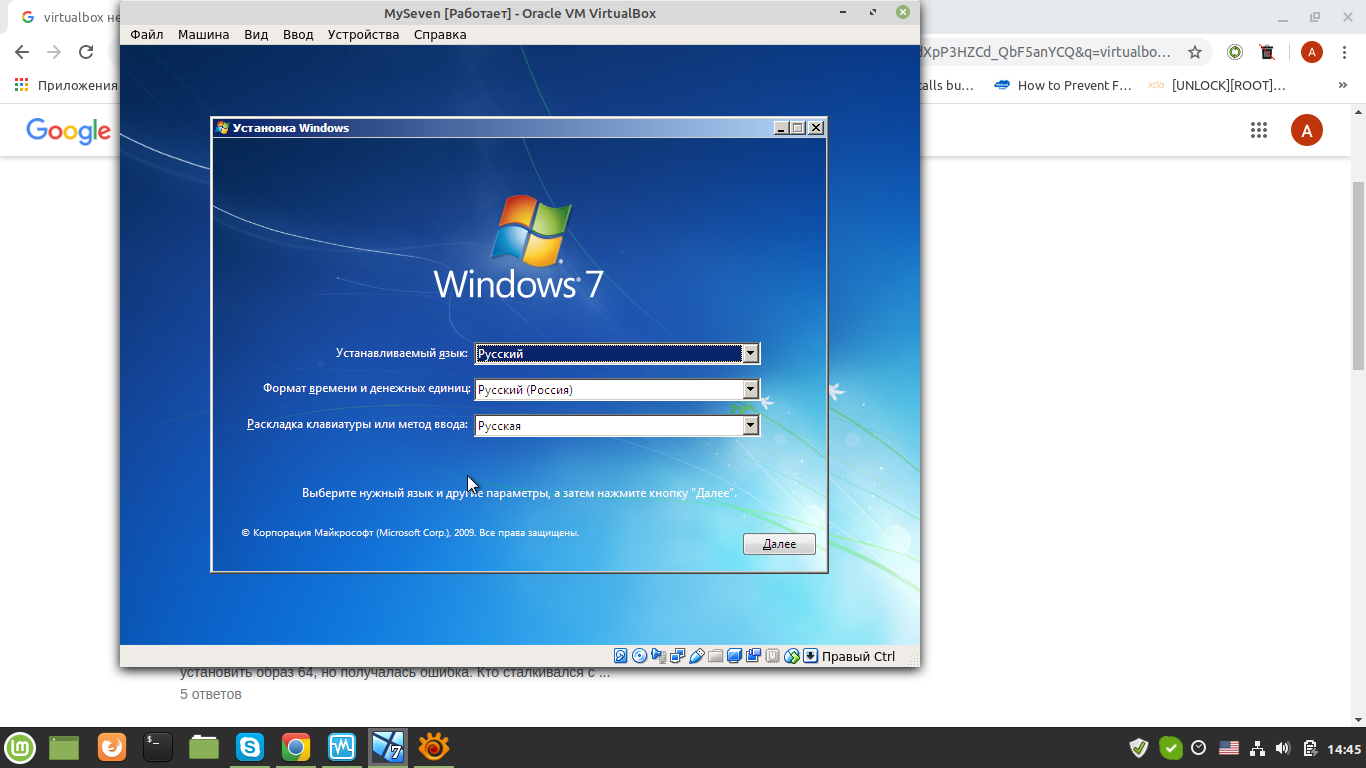Open the Ввод menu in VirtualBox
The height and width of the screenshot is (768, 1366).
point(298,34)
